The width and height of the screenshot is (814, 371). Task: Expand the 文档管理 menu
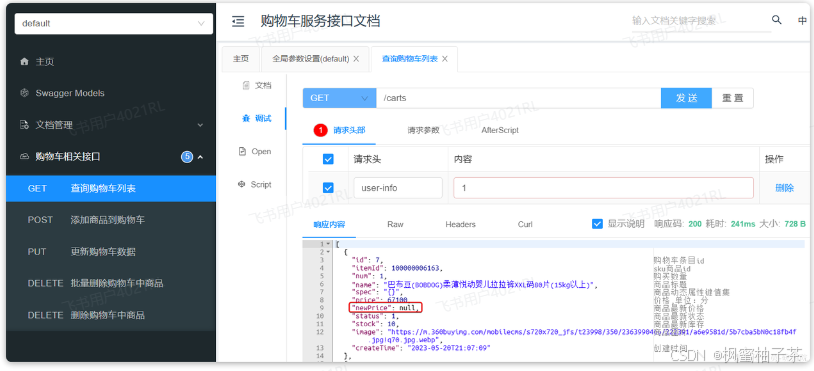[200, 126]
